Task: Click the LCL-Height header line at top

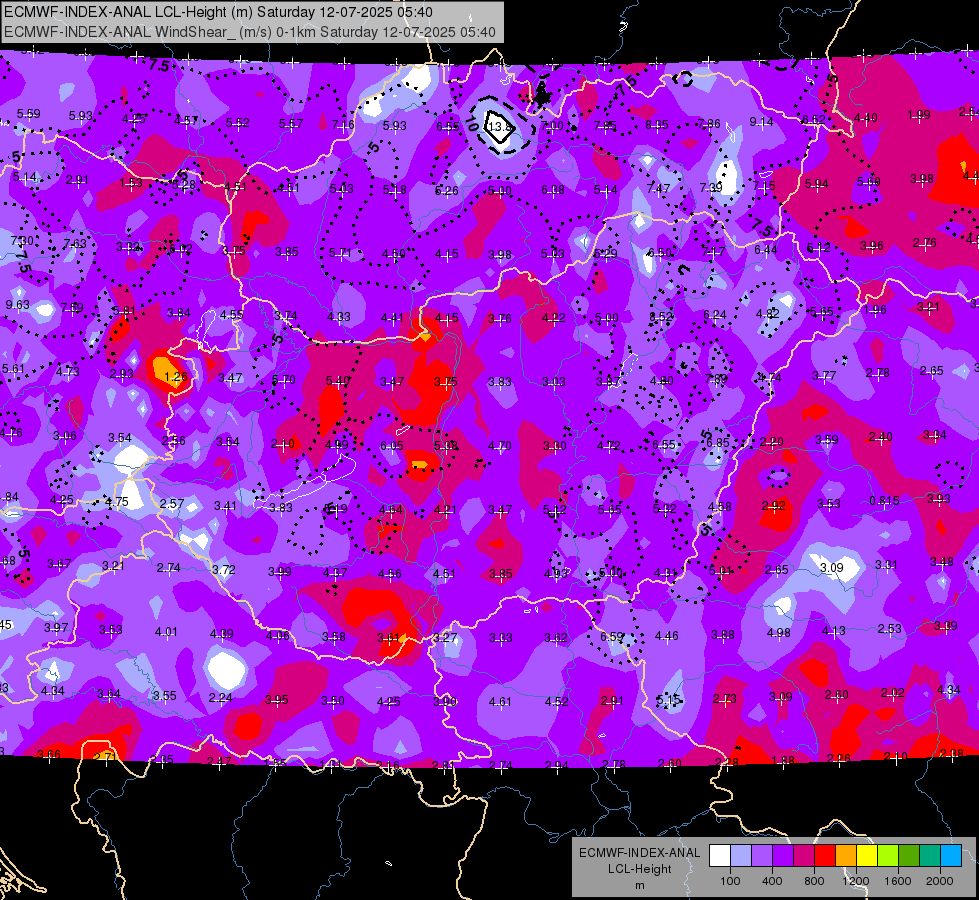Action: pos(218,12)
